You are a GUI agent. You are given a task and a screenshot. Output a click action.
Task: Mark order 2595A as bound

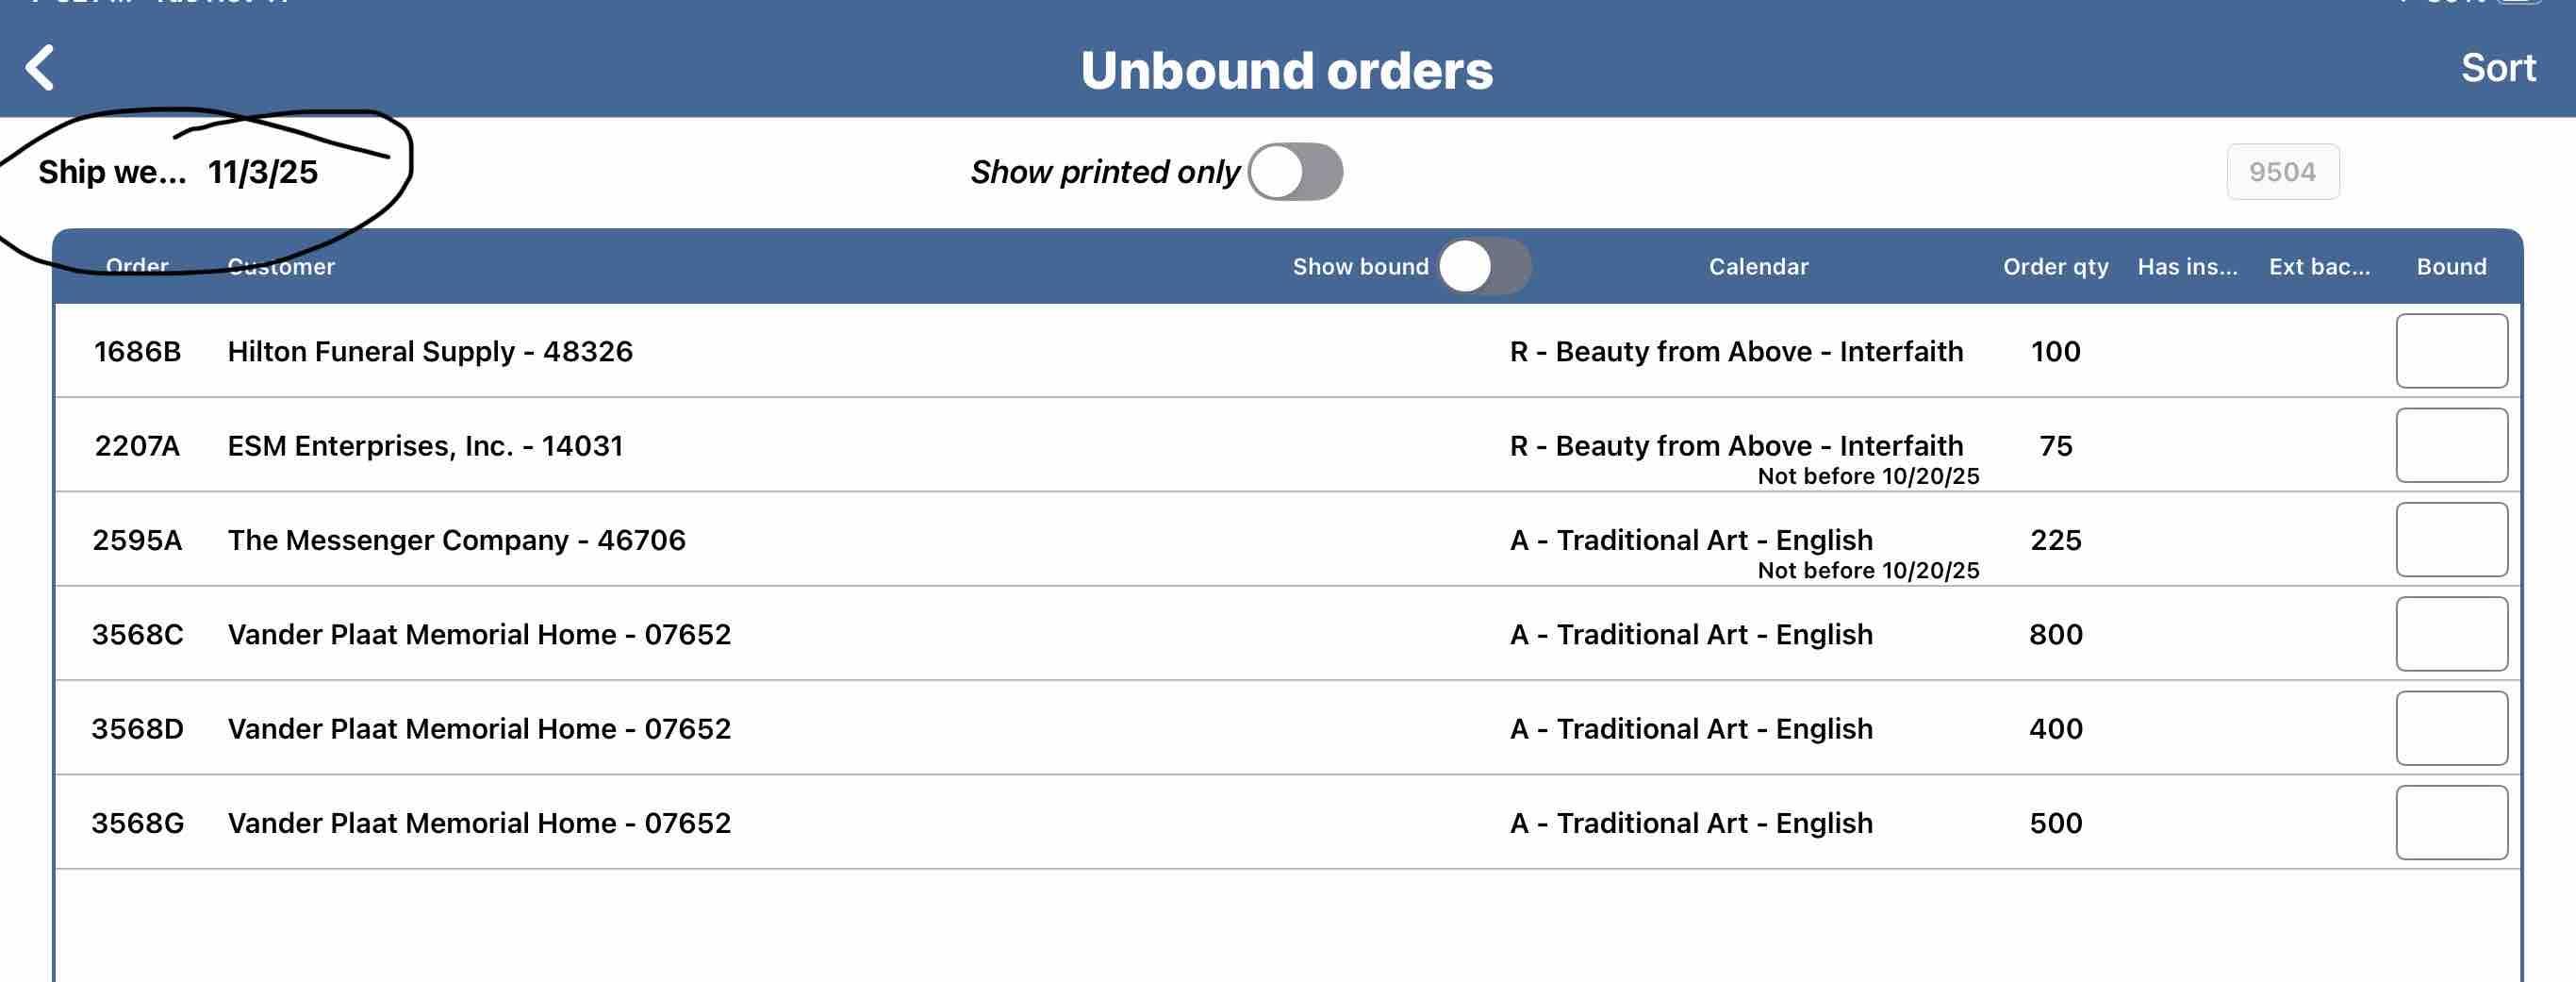(2451, 540)
